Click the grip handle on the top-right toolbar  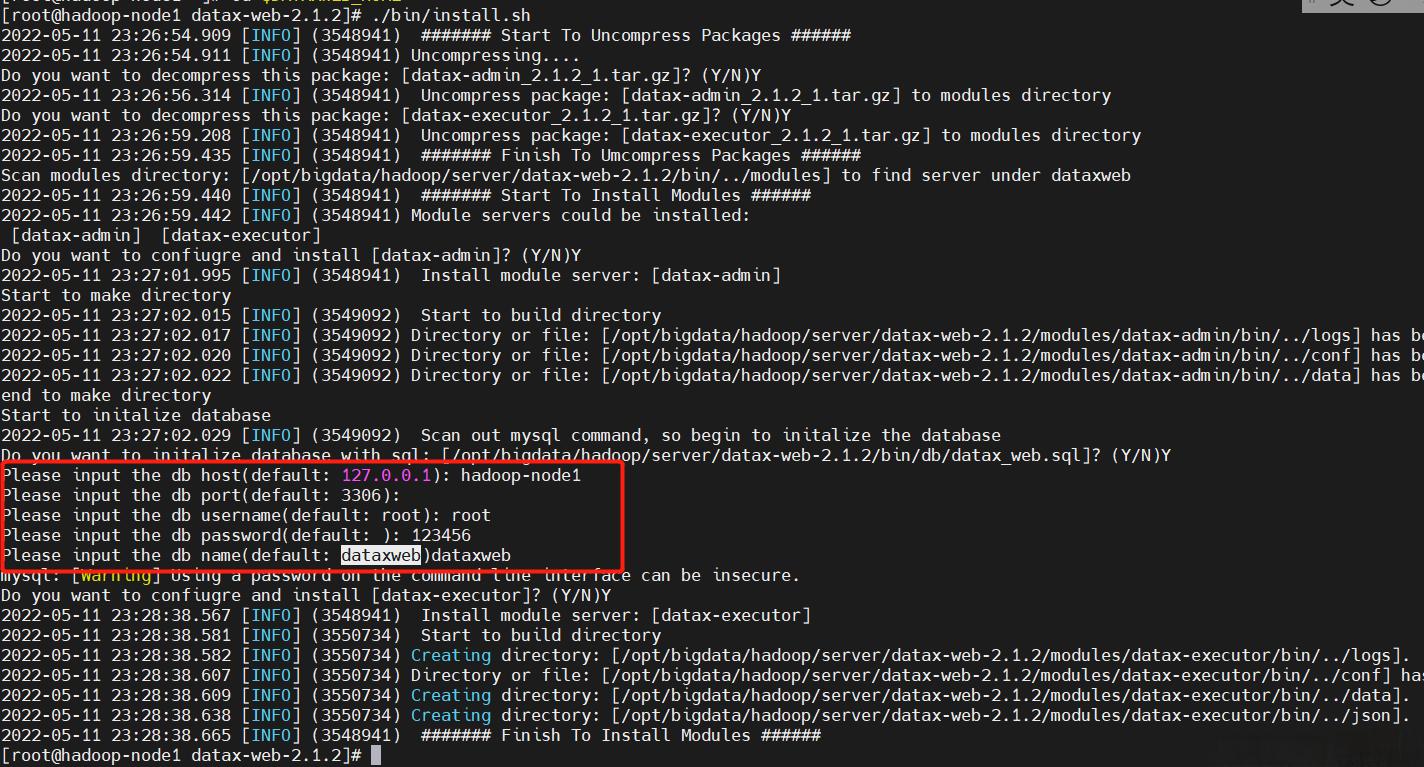point(1312,3)
